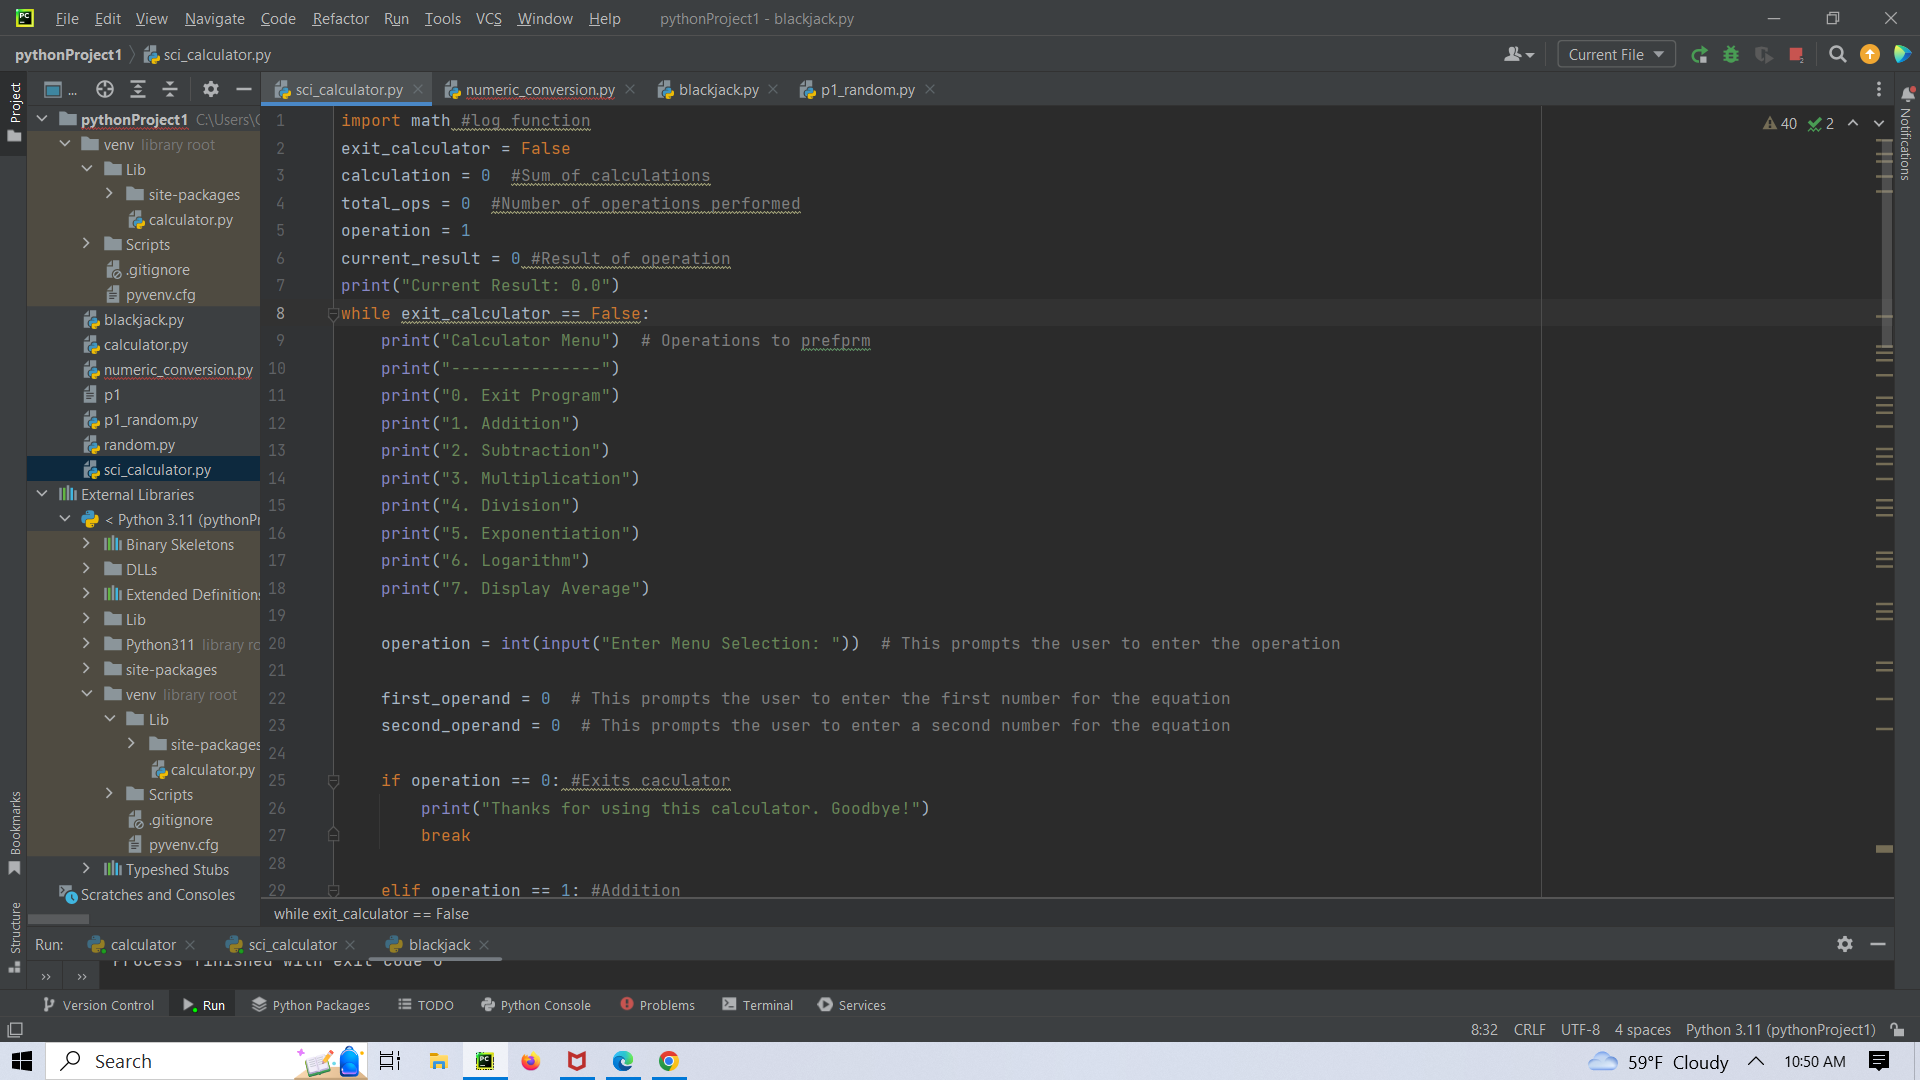Open Project view selector dropdown

[60, 90]
